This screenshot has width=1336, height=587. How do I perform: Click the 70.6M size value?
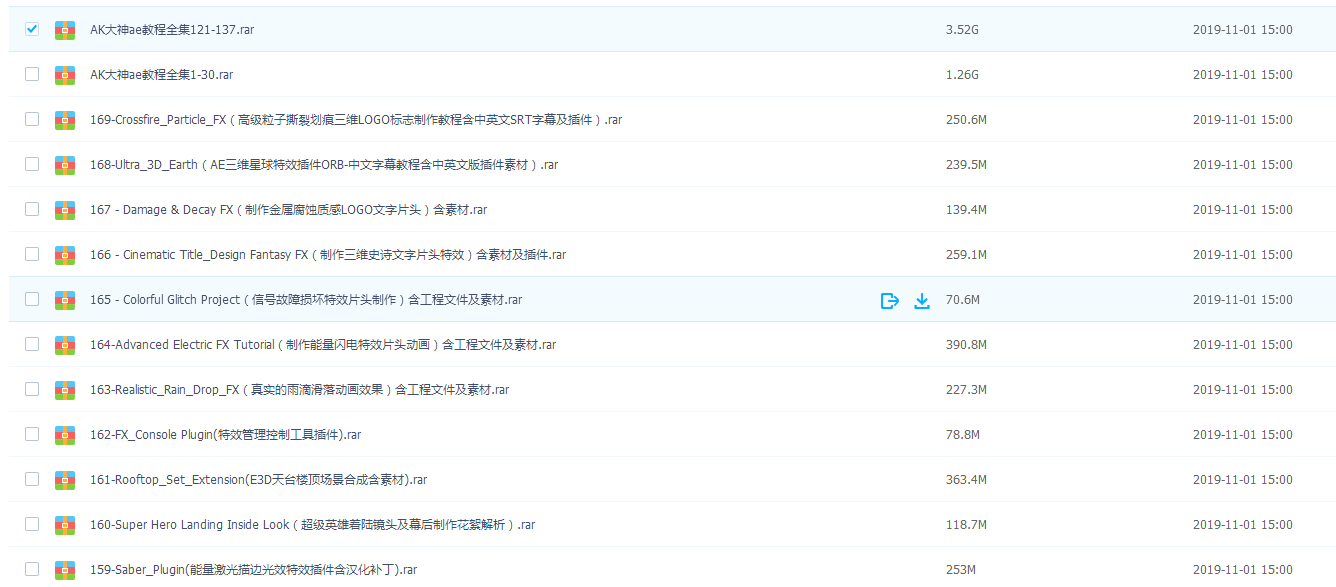coord(963,300)
